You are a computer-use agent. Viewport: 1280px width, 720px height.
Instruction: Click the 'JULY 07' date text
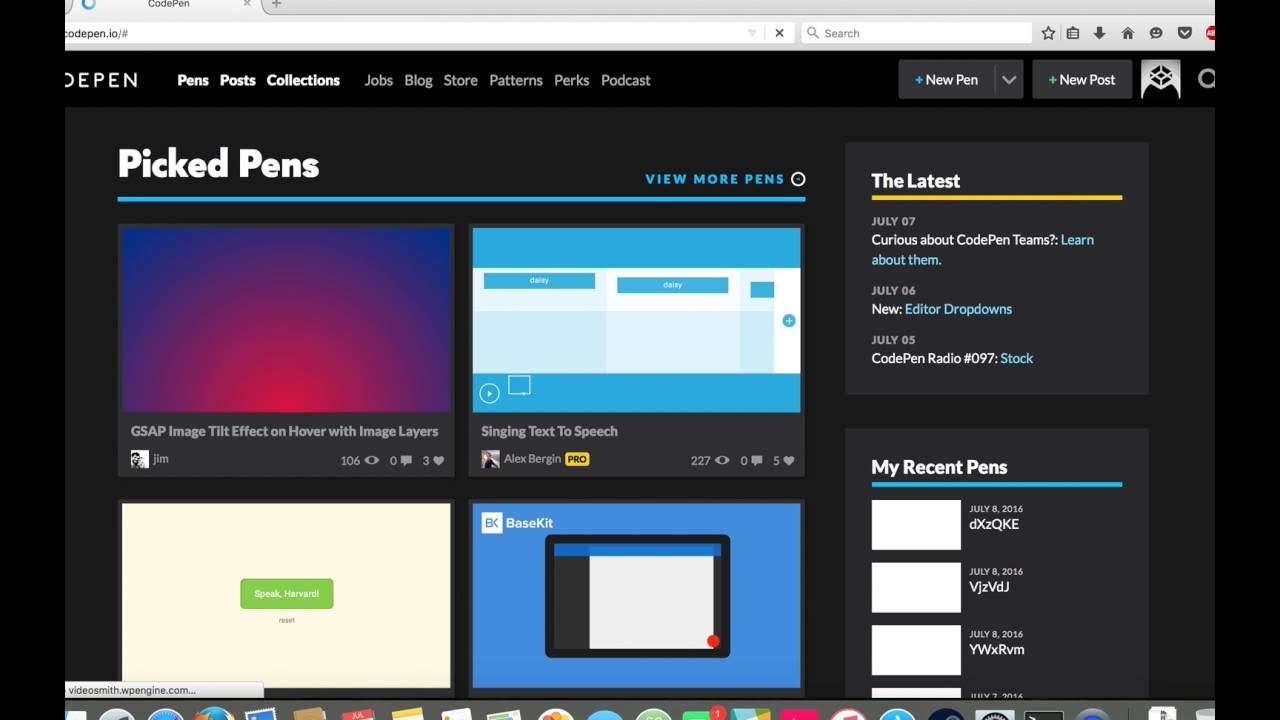[x=893, y=221]
